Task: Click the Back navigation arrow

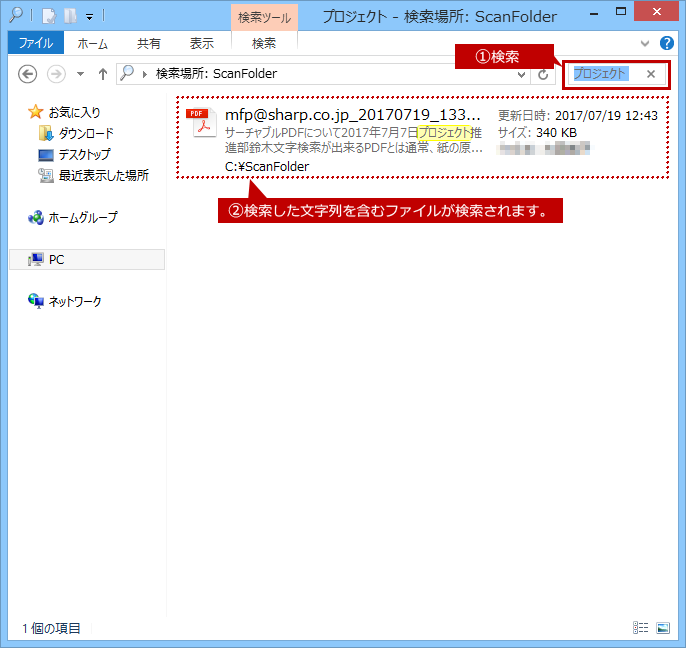Action: coord(27,74)
